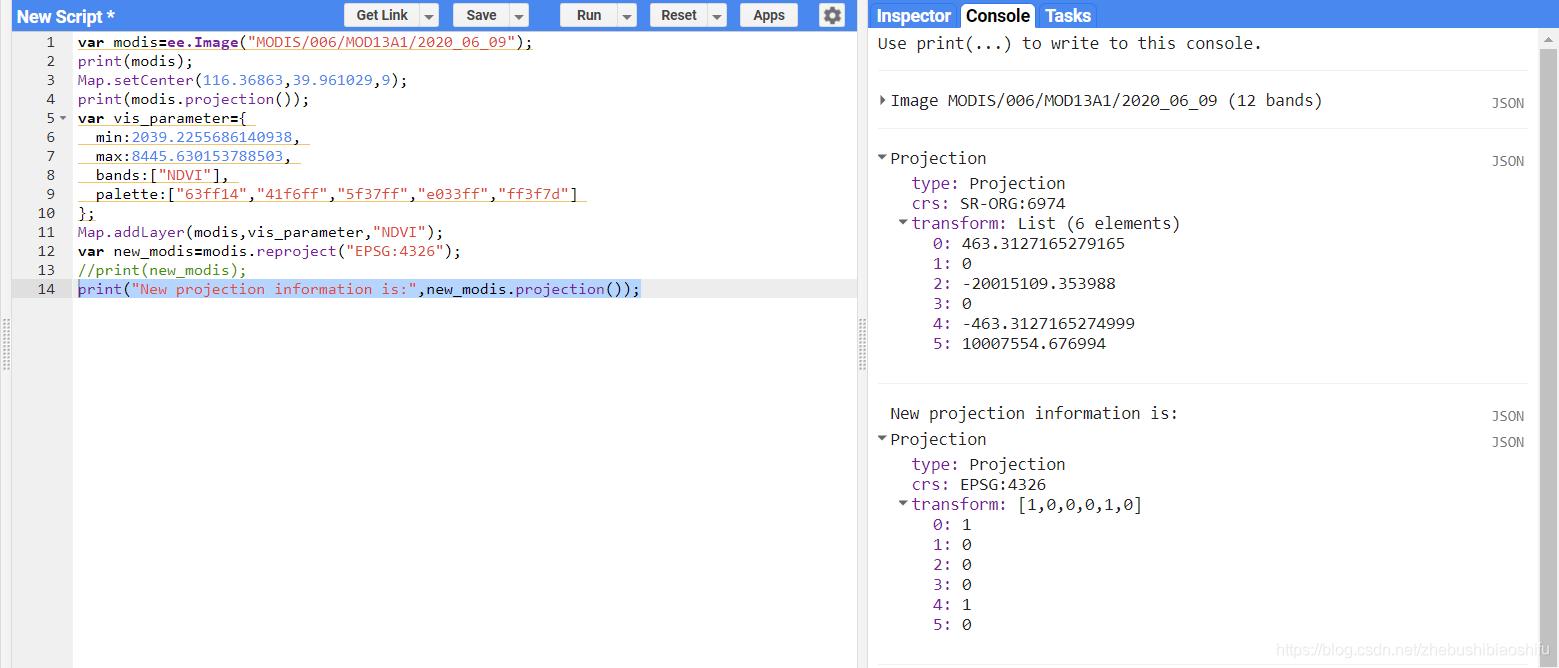Open the Get Link dropdown arrow
Viewport: 1559px width, 668px height.
pos(429,16)
